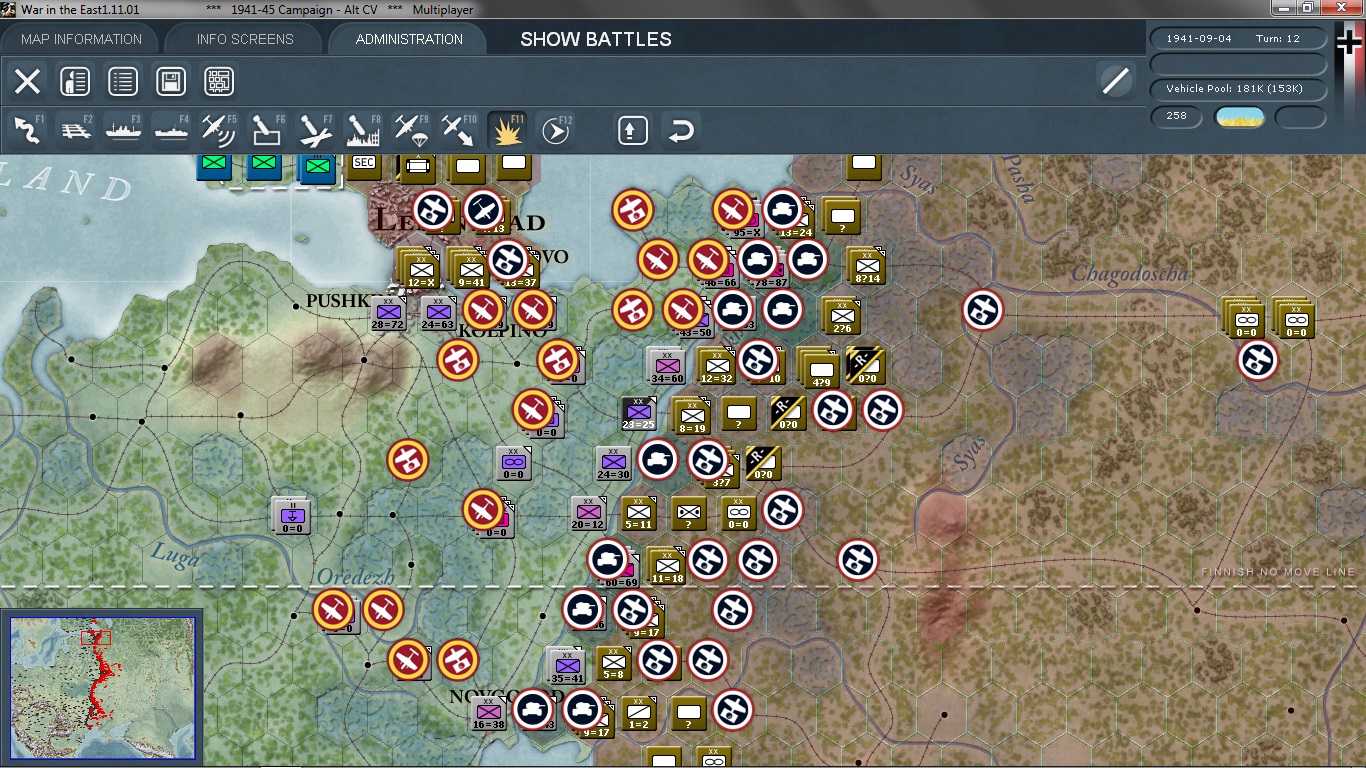Open the commander report icon with person silhouette
This screenshot has height=768, width=1366.
(x=75, y=82)
